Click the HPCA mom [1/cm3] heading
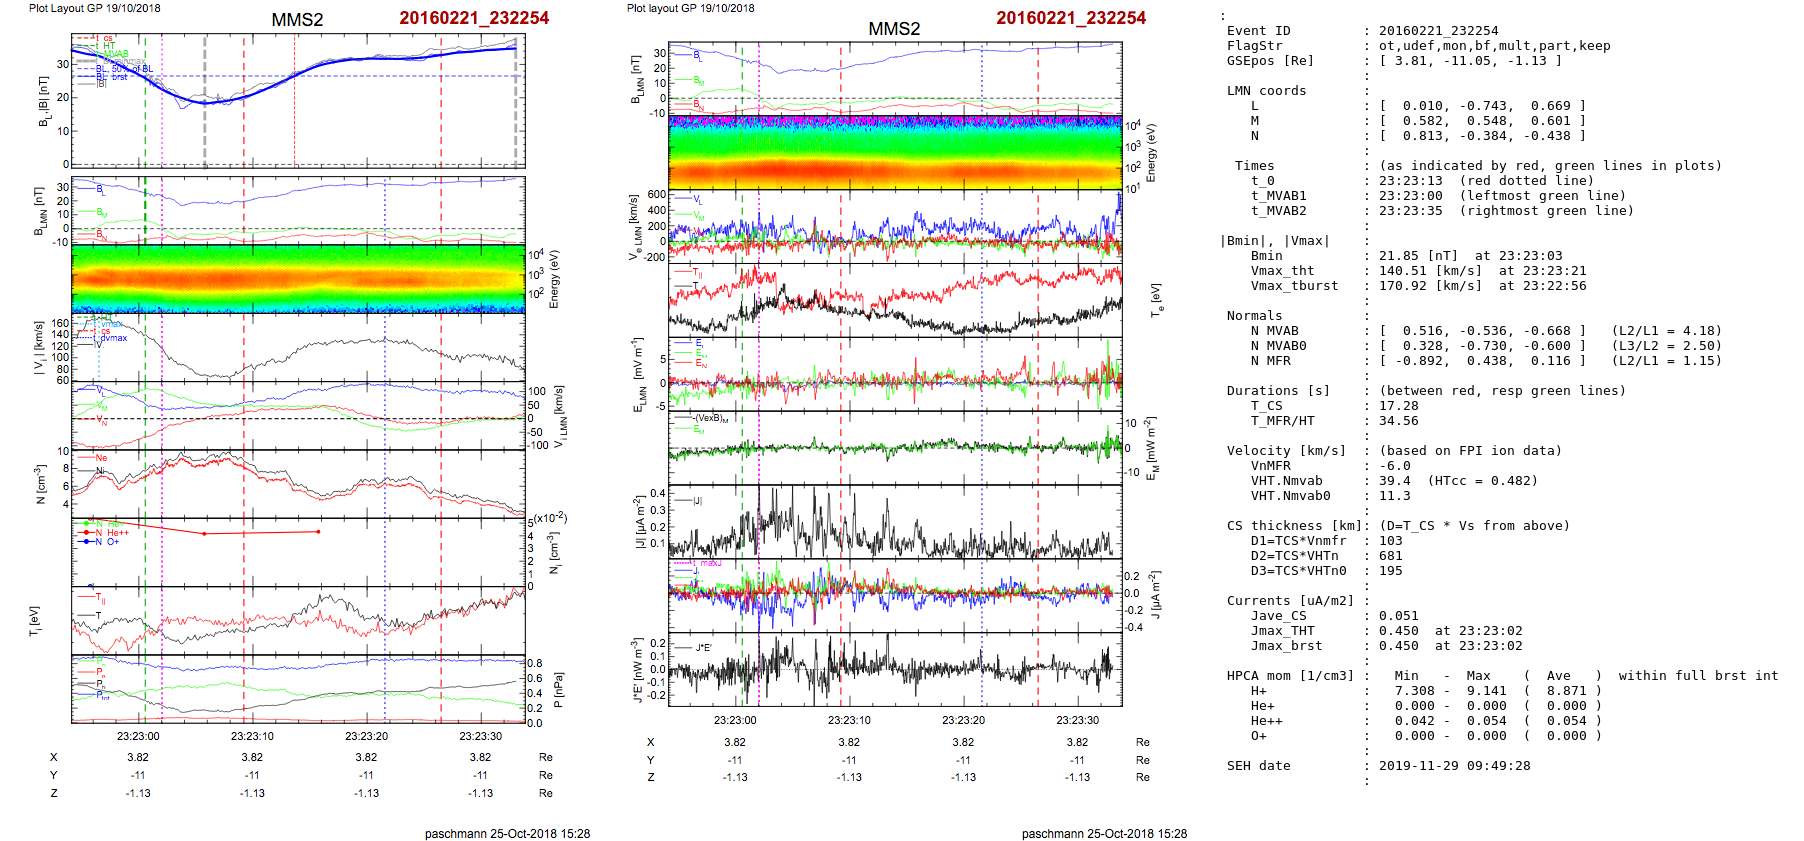The image size is (1804, 841). click(1290, 676)
